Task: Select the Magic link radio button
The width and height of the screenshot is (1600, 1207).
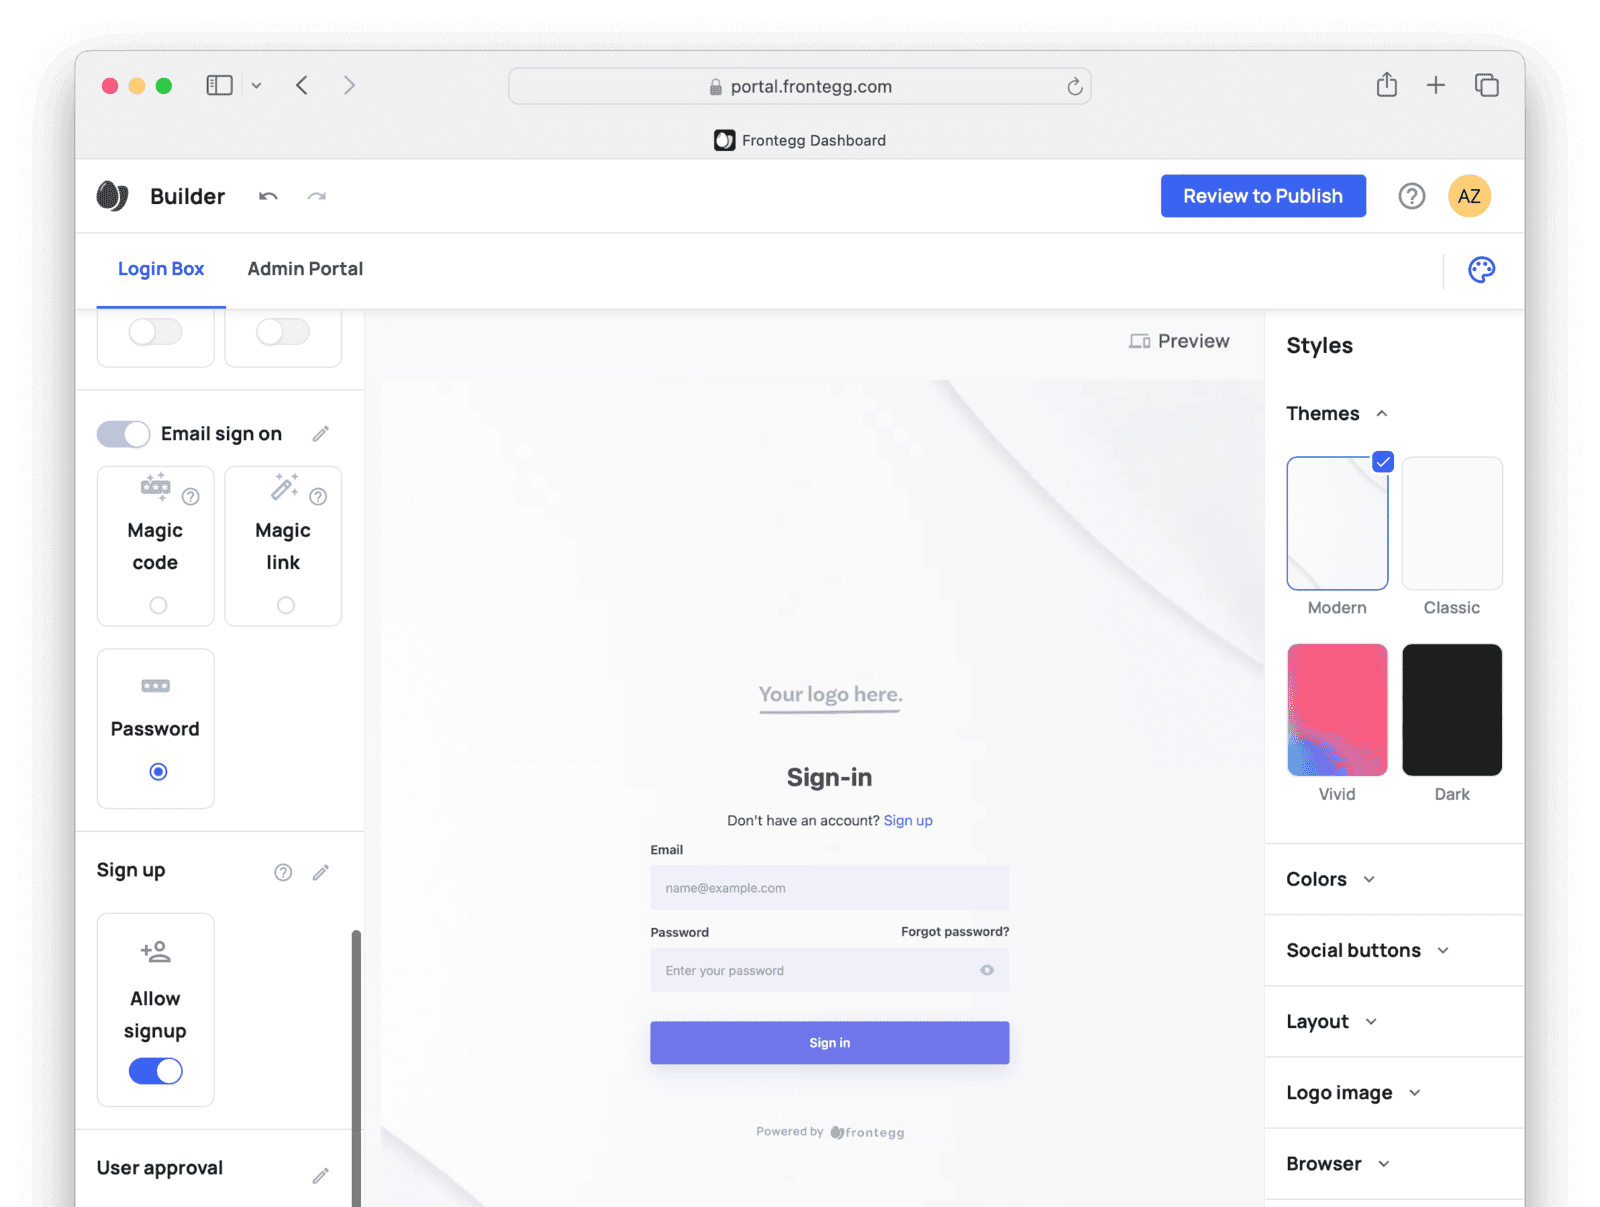Action: [x=286, y=605]
